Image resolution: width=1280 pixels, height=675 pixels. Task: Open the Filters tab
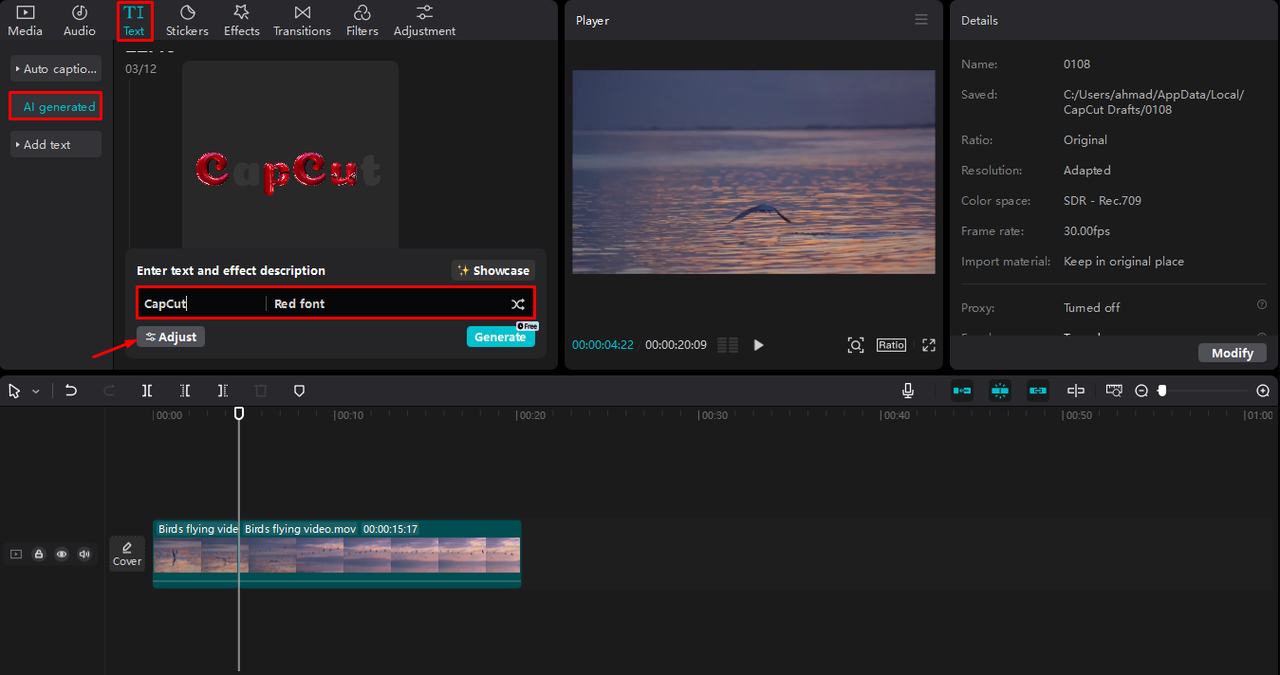[x=362, y=20]
